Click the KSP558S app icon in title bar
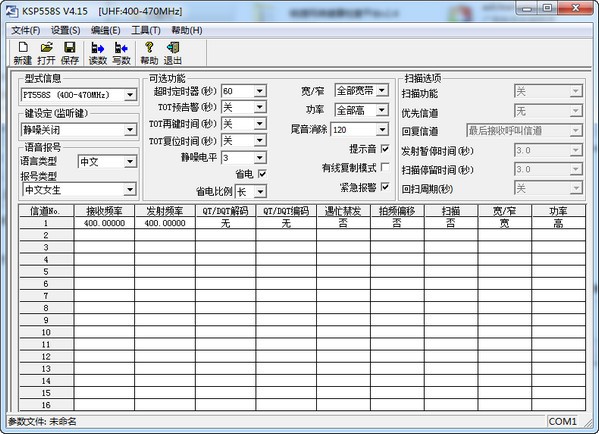 (11, 11)
